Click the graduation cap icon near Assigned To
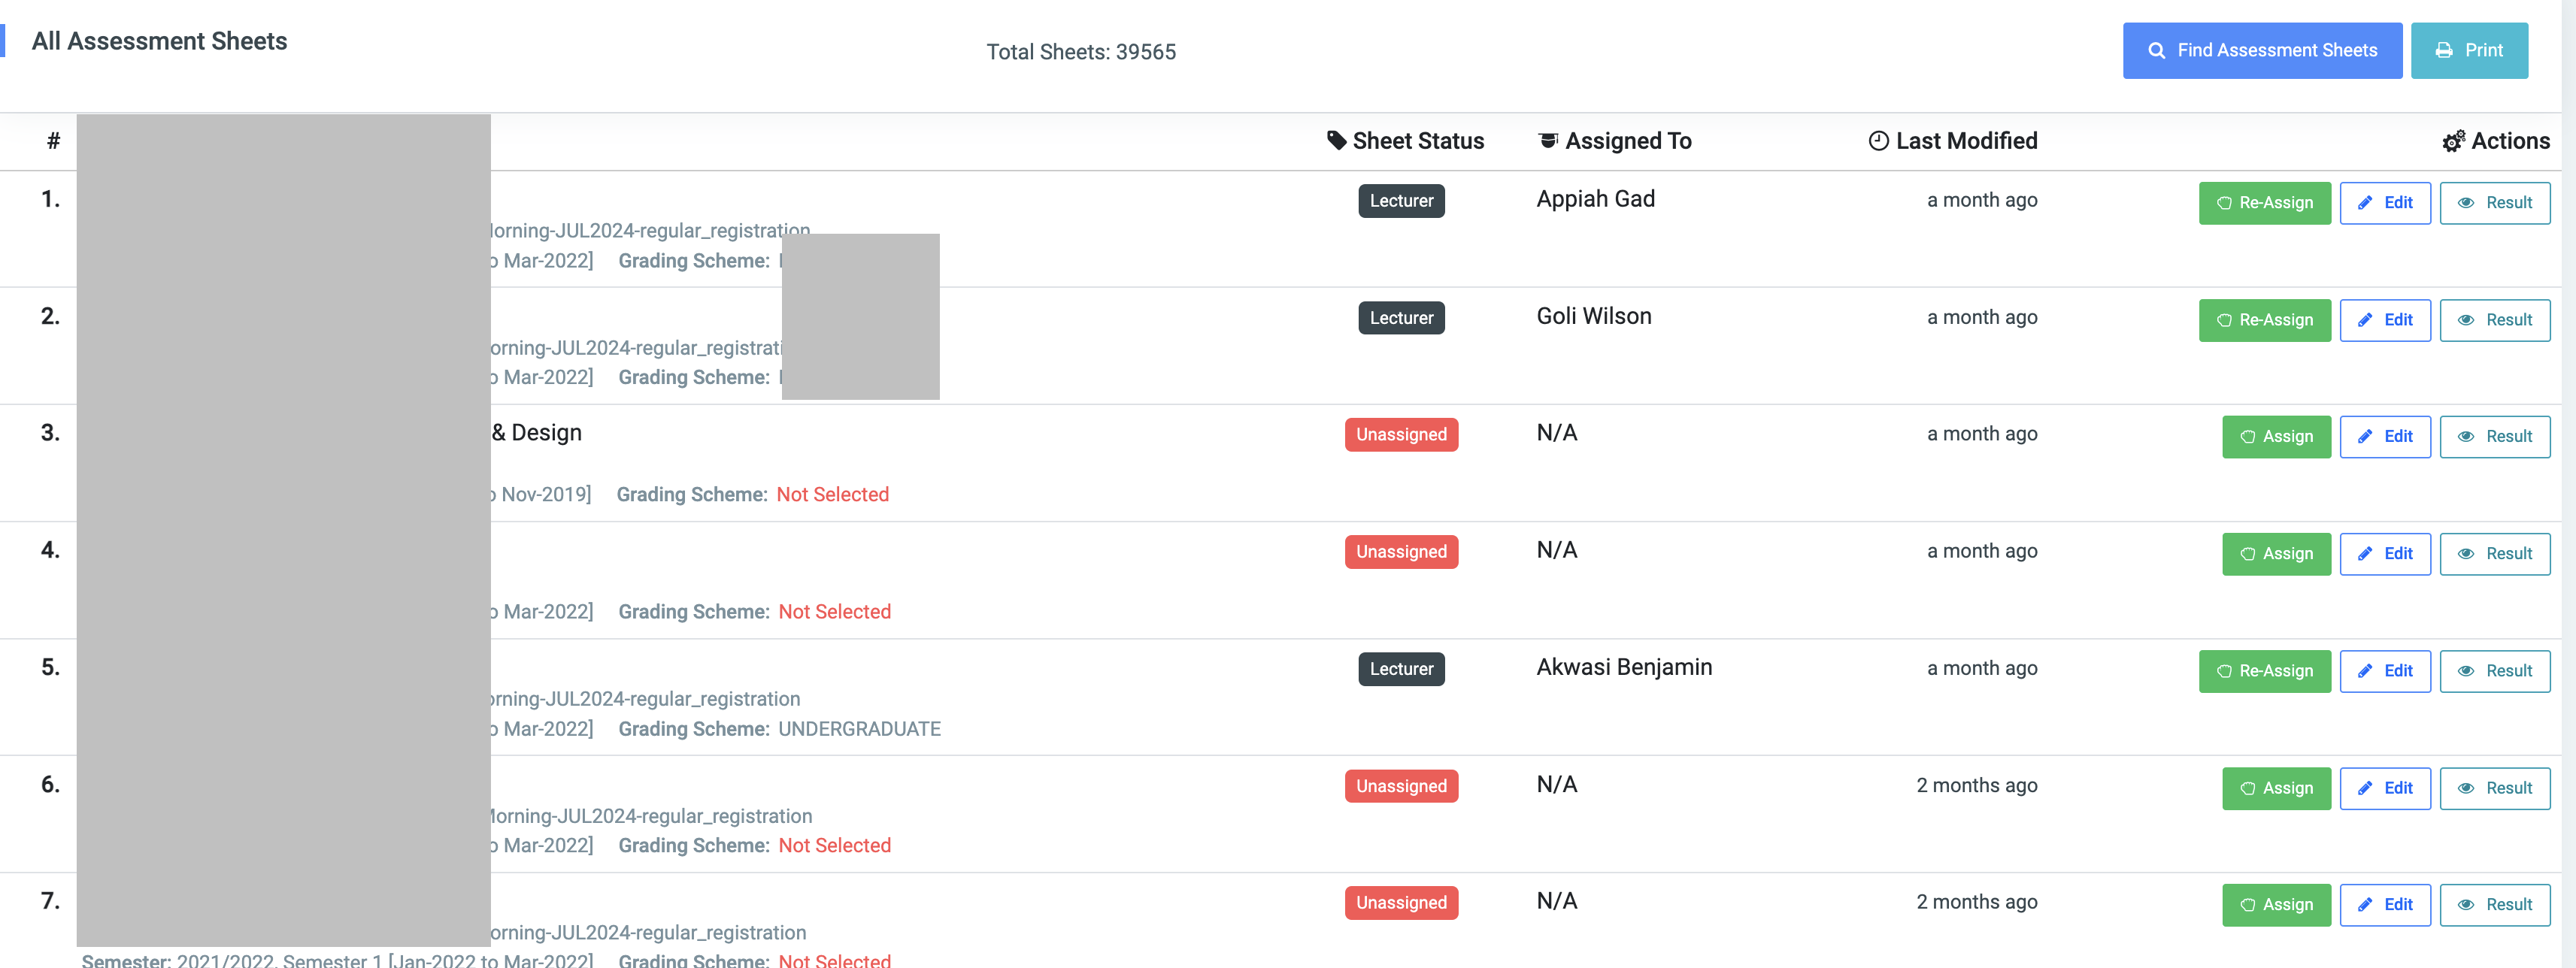 pyautogui.click(x=1549, y=141)
